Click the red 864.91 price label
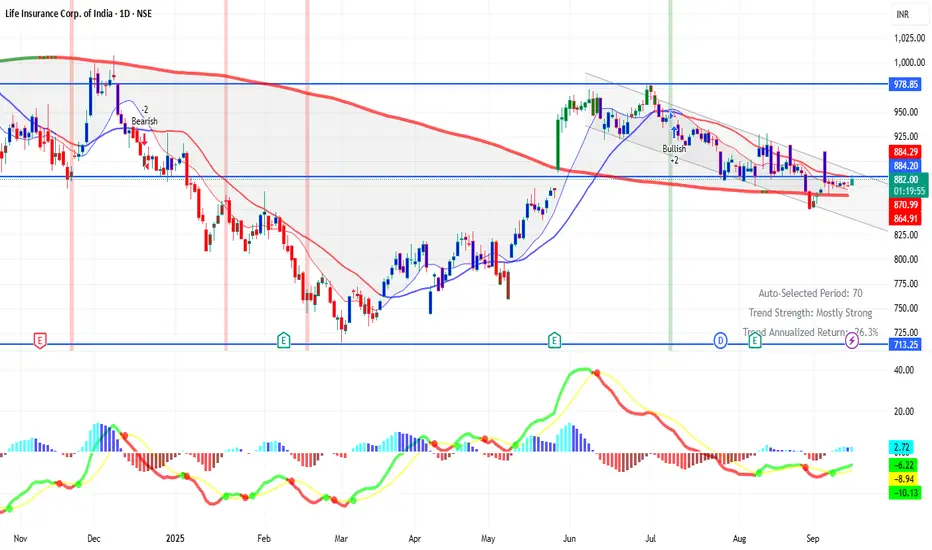The height and width of the screenshot is (550, 932). (x=905, y=218)
